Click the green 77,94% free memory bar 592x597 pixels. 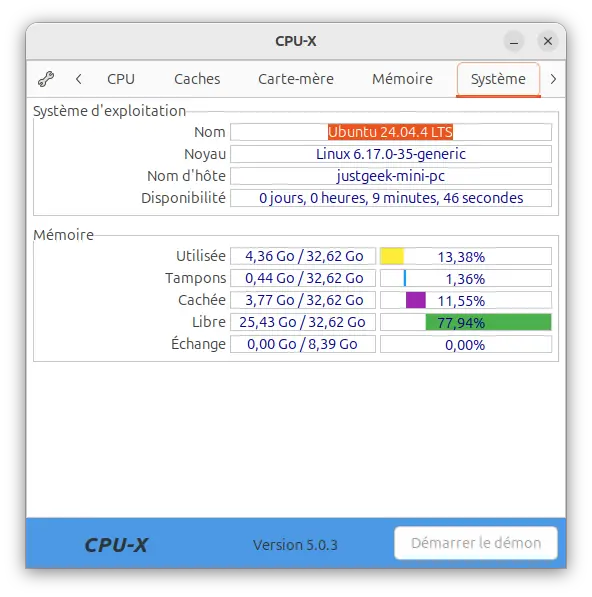coord(466,322)
